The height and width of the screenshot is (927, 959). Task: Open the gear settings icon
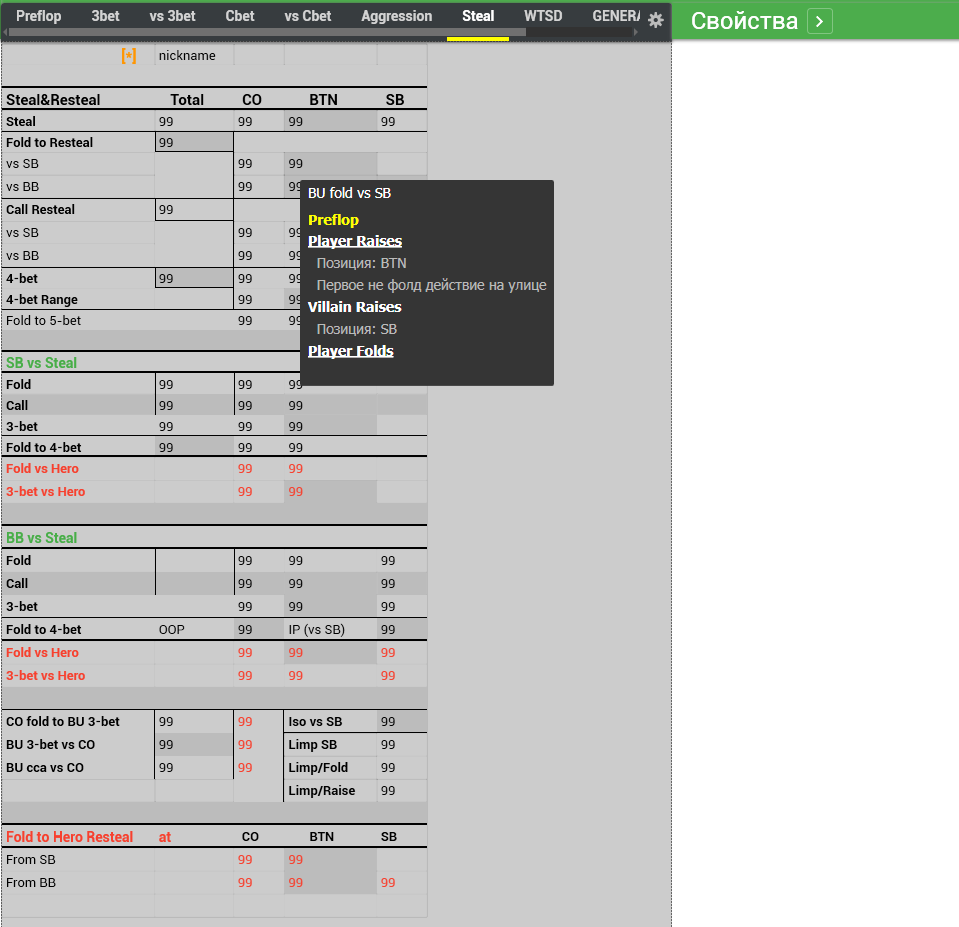point(656,20)
